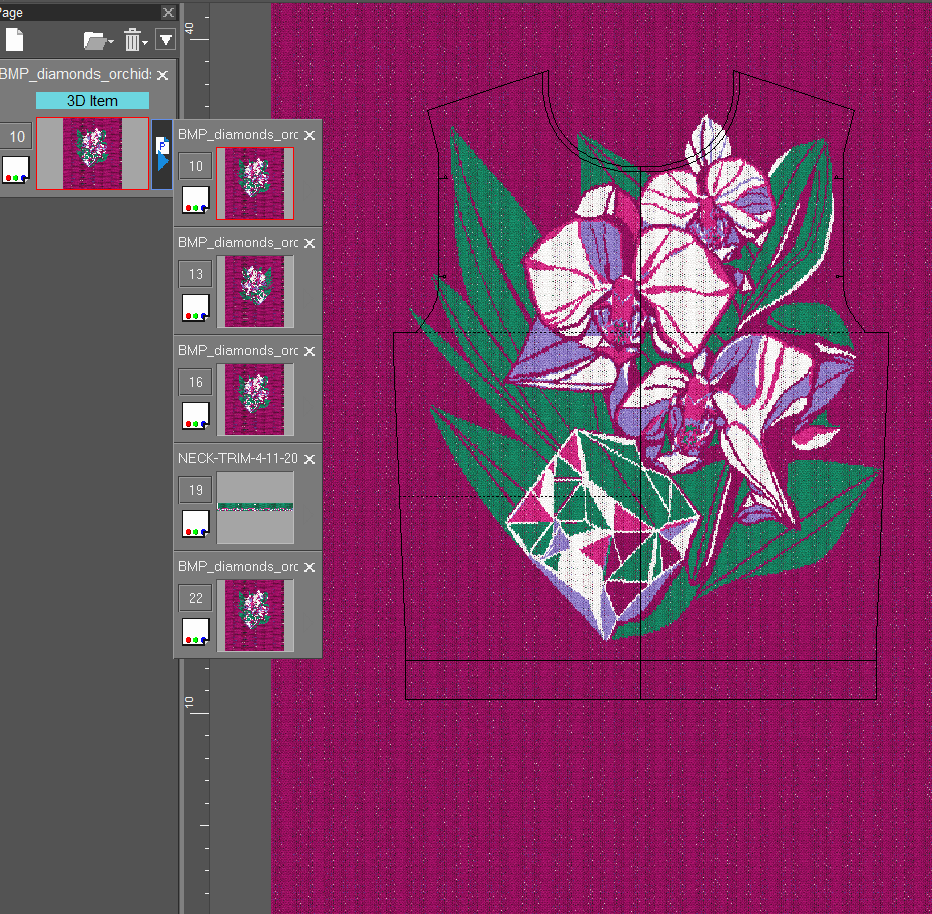Select the page 16 thumbnail
This screenshot has width=932, height=914.
[255, 399]
